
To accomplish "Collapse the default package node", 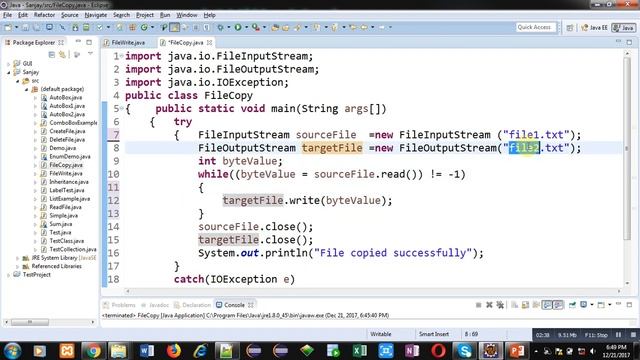I will 27,89.
